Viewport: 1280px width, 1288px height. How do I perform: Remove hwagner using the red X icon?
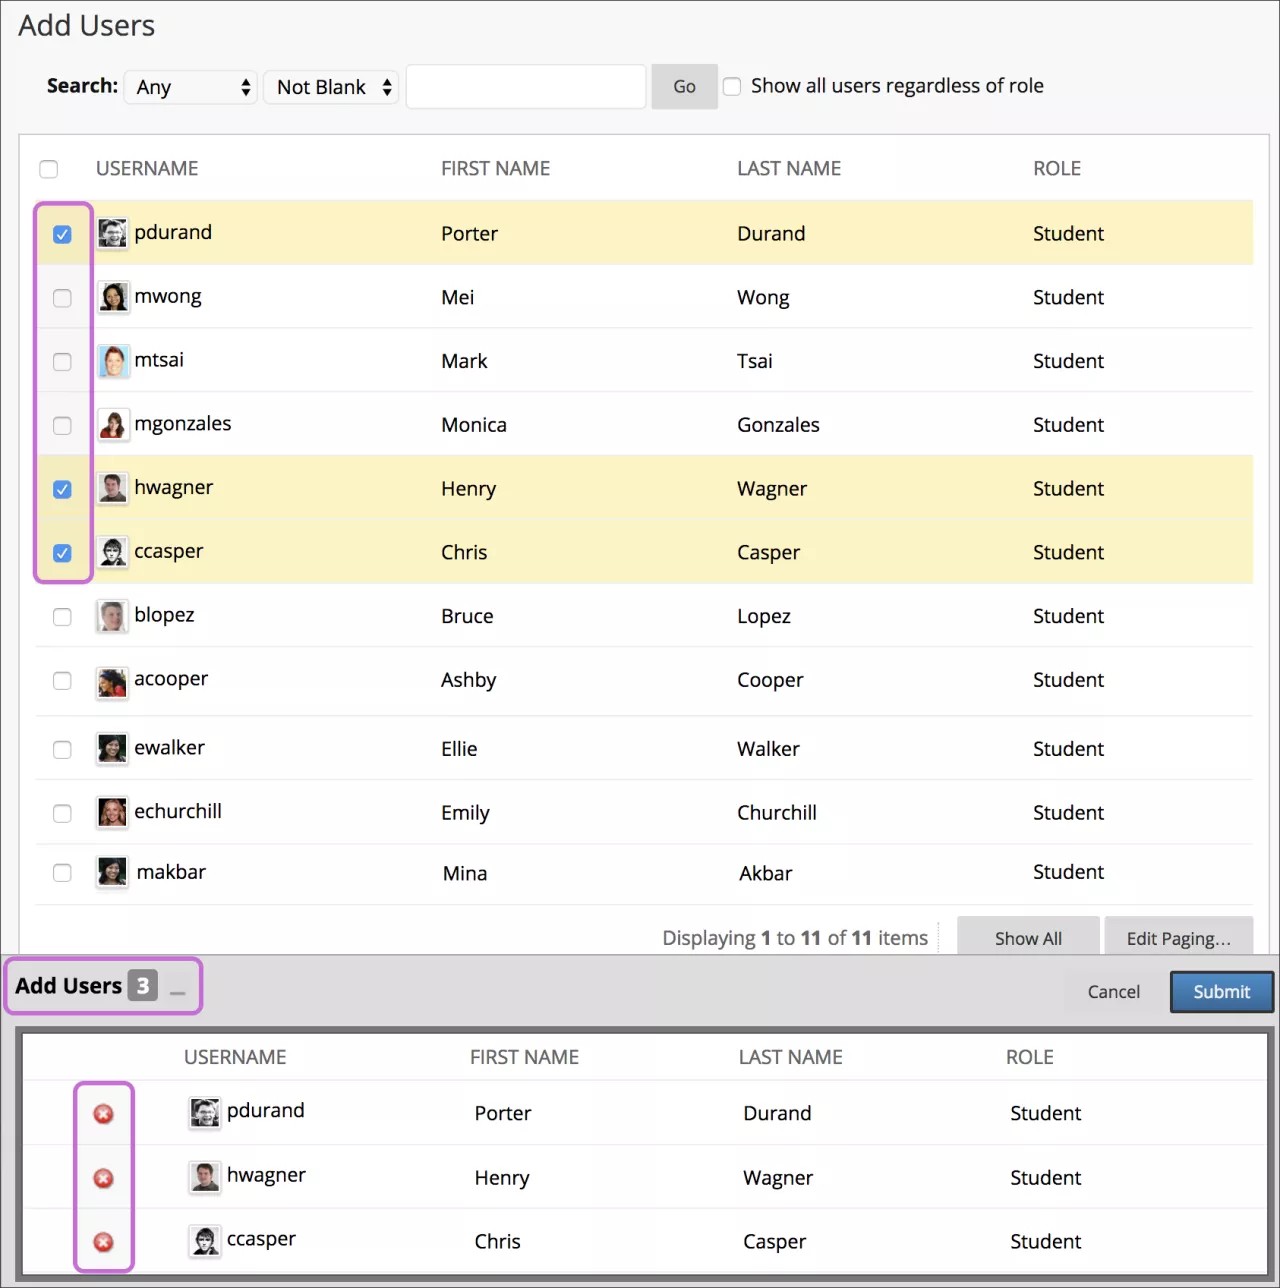tap(103, 1177)
